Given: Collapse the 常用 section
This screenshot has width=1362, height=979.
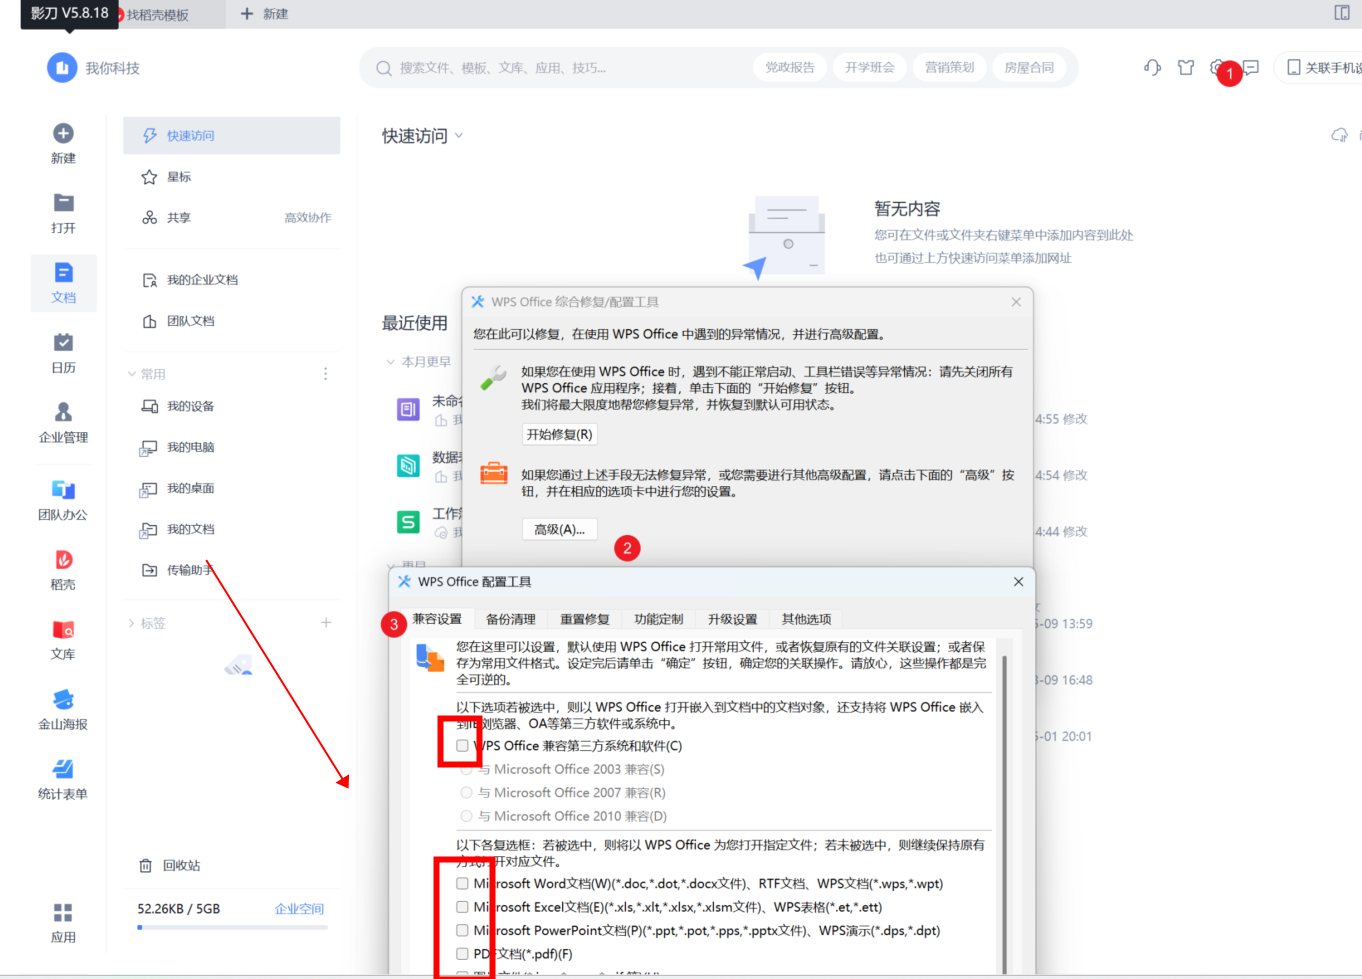Looking at the screenshot, I should 132,374.
